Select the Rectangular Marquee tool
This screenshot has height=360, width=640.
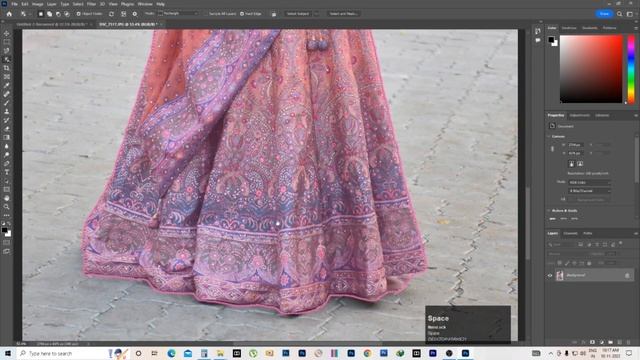[7, 42]
